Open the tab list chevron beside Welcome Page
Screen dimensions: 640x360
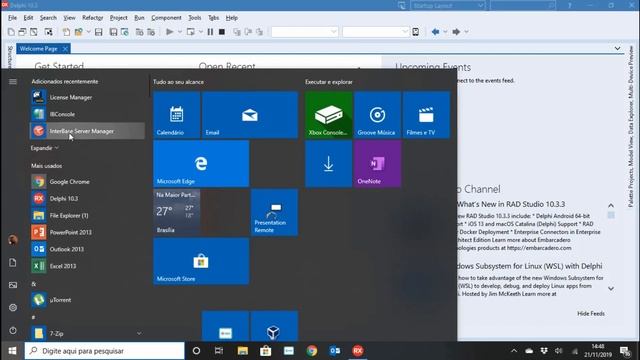click(618, 49)
